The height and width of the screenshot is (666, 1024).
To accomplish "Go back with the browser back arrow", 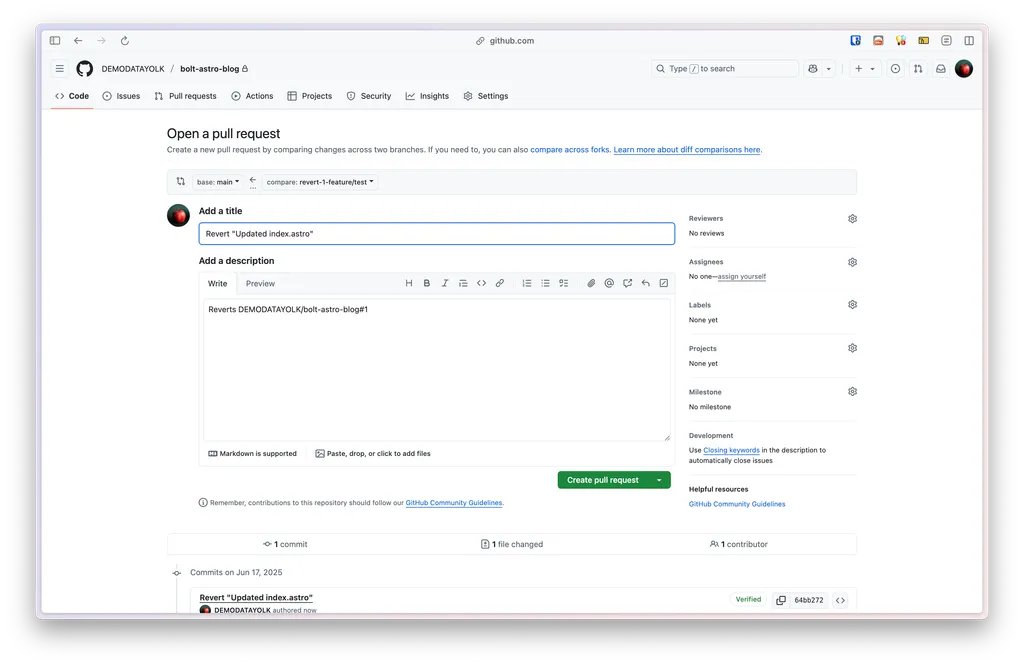I will coord(78,40).
